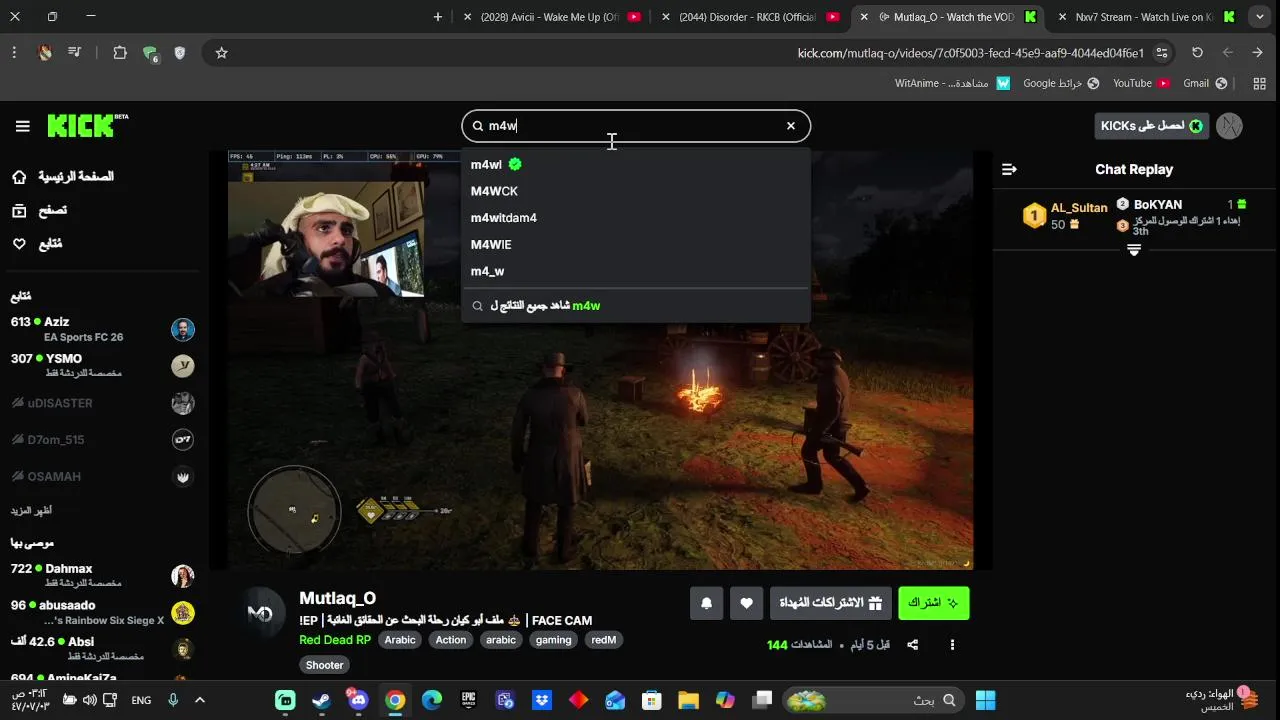
Task: Select the Shooter tag
Action: [x=324, y=665]
